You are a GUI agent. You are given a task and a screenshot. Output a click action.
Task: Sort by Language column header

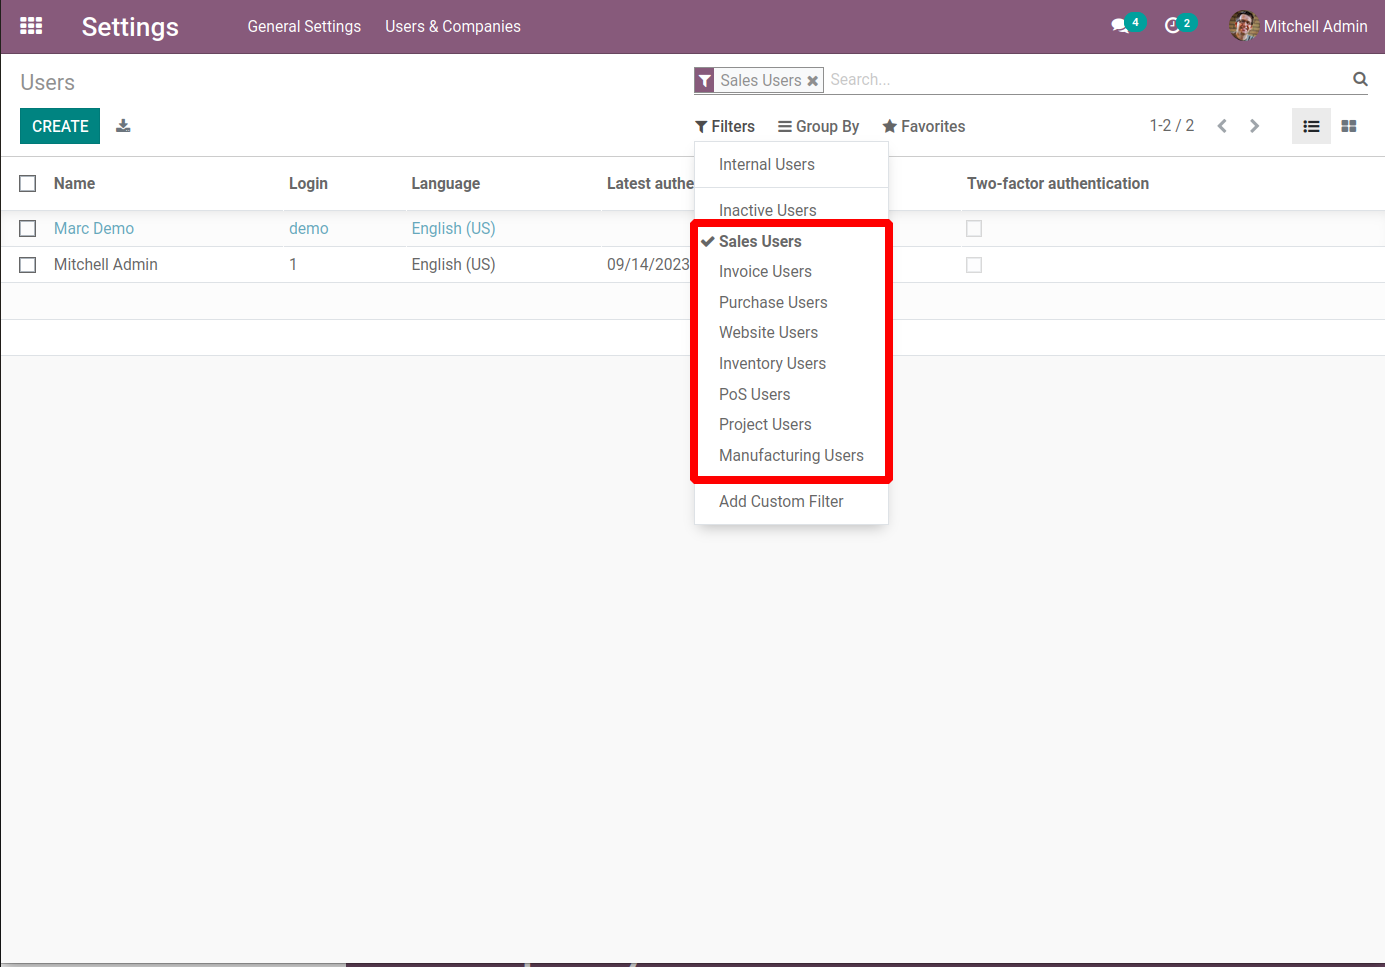(x=446, y=183)
